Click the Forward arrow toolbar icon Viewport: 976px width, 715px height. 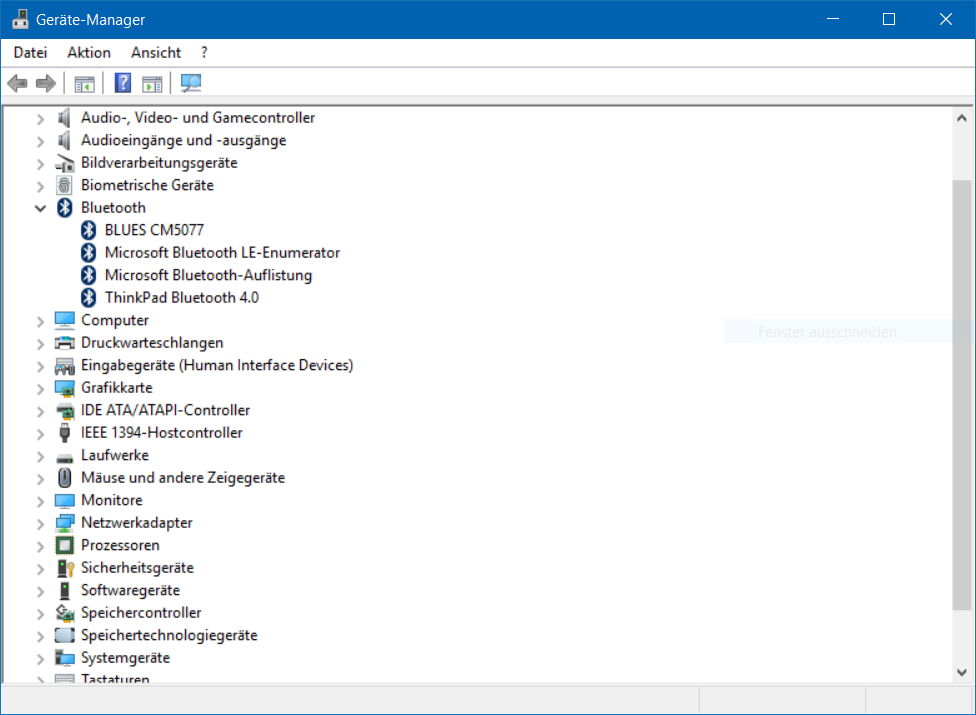point(45,83)
